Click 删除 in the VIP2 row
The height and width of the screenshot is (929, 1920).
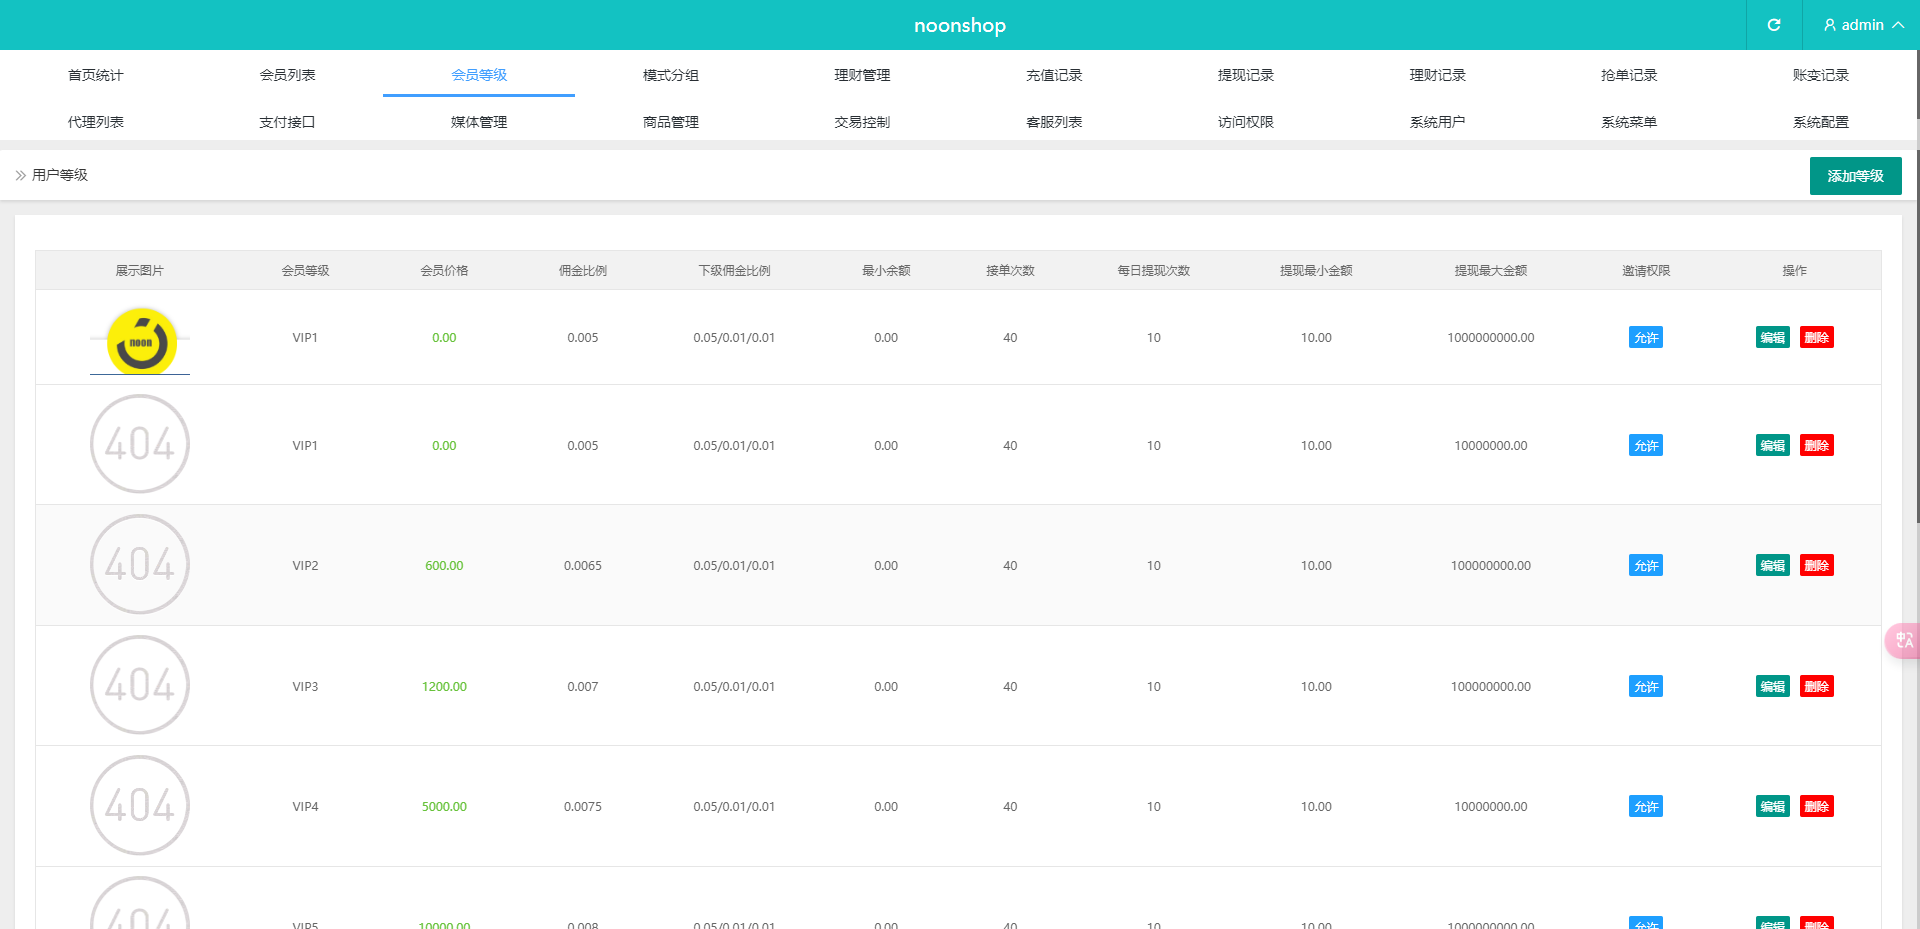pos(1817,565)
